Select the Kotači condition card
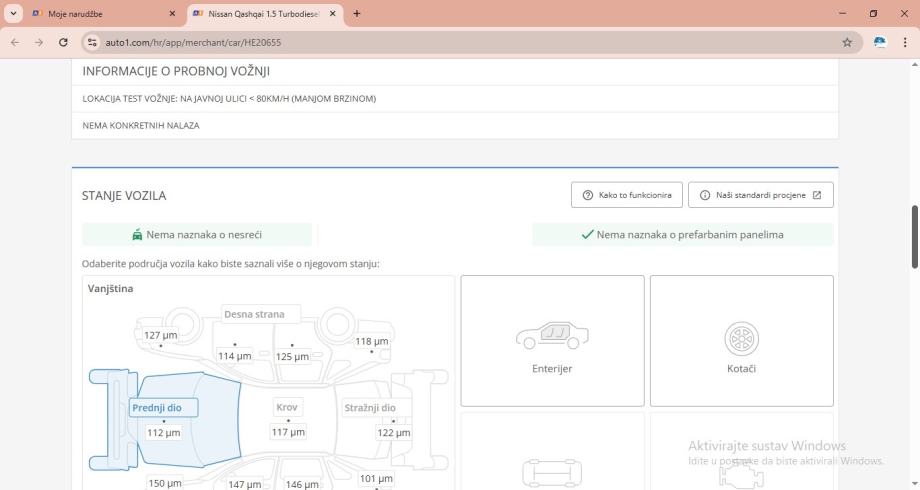The height and width of the screenshot is (490, 920). click(x=742, y=341)
